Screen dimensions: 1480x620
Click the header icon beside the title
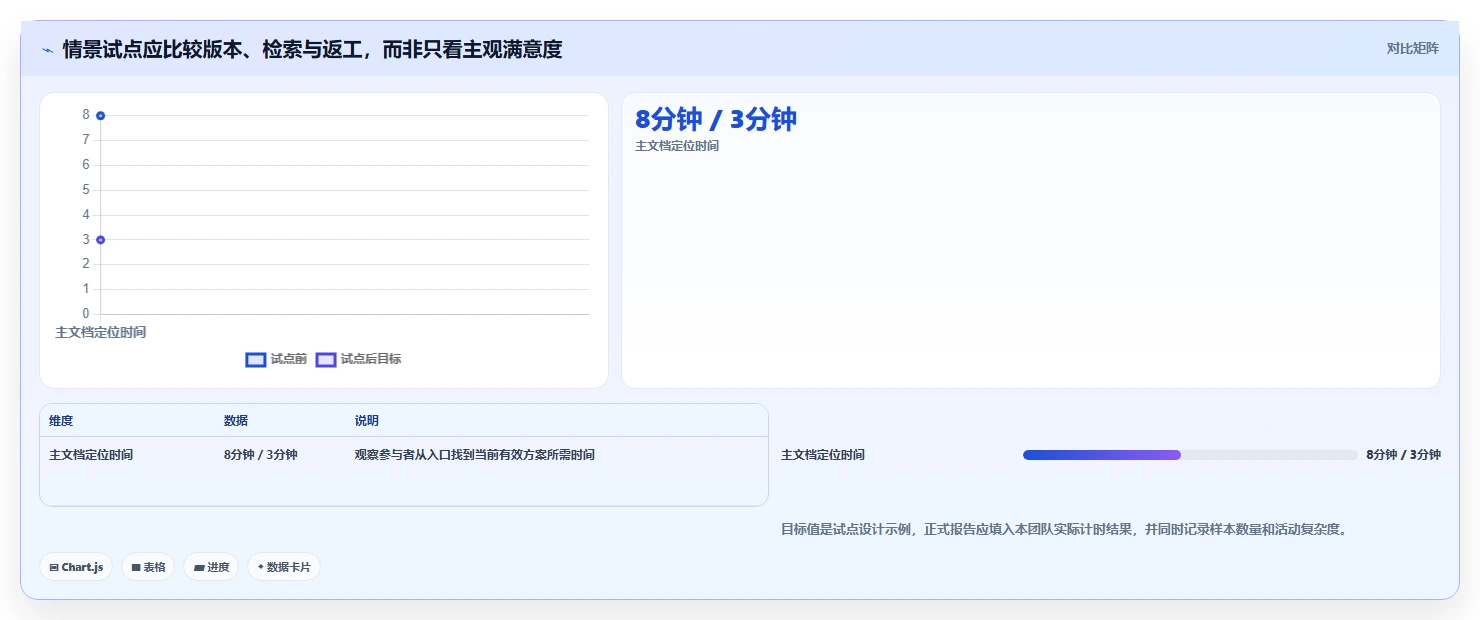coord(47,50)
